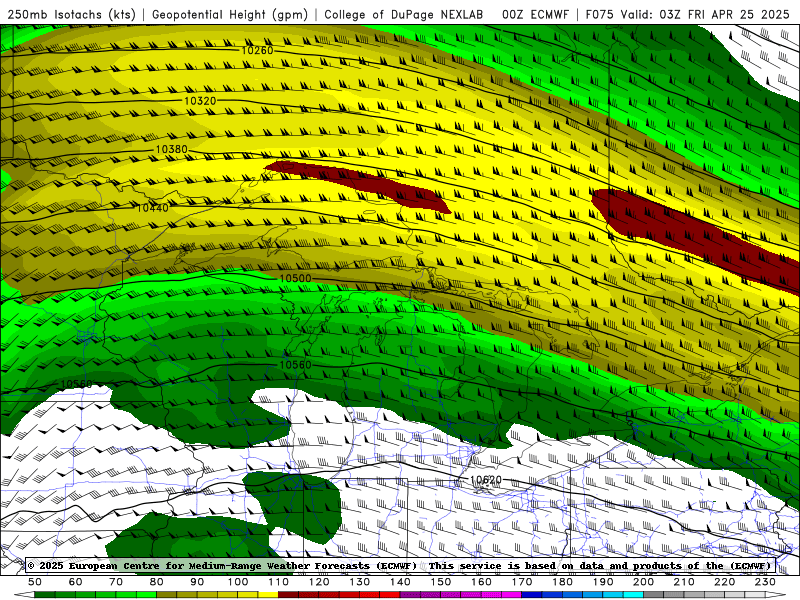Click the 100 knot legend value

click(238, 582)
